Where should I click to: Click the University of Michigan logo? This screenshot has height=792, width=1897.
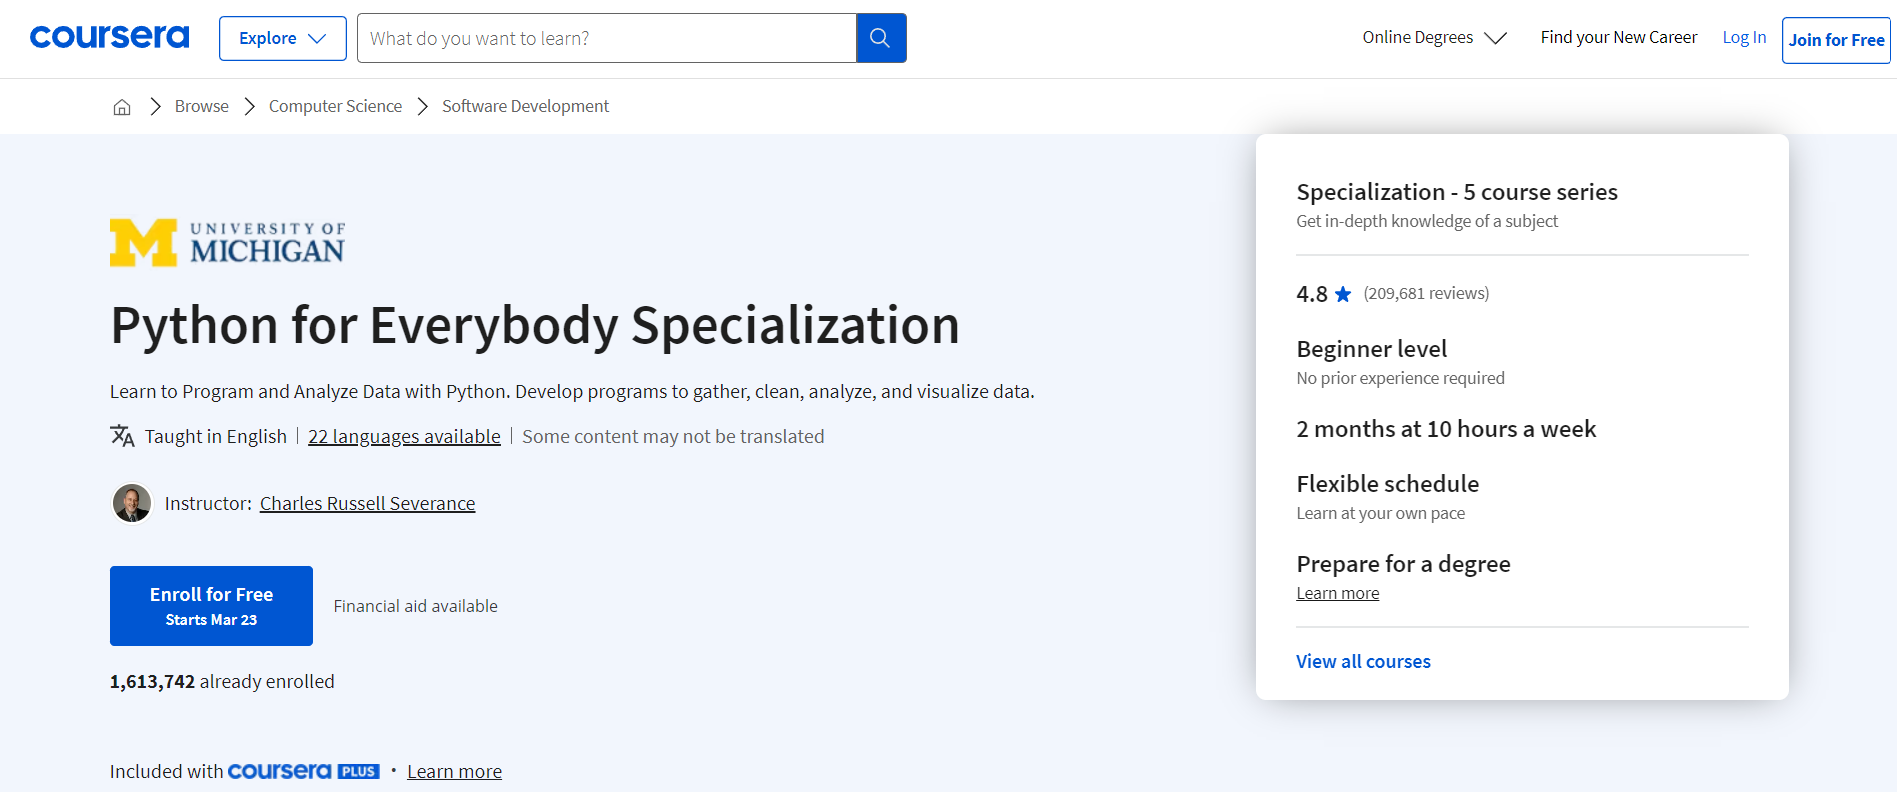[228, 243]
